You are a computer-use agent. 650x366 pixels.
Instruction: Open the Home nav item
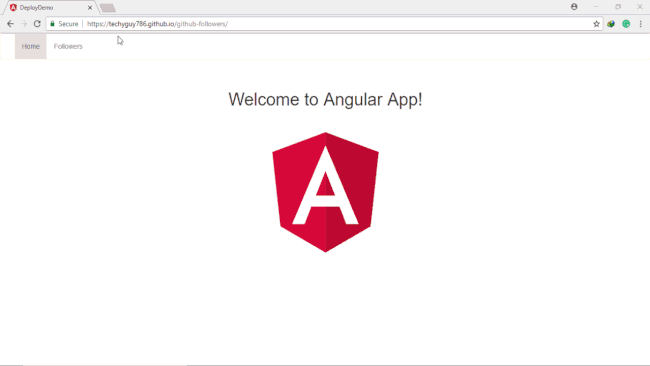(31, 46)
